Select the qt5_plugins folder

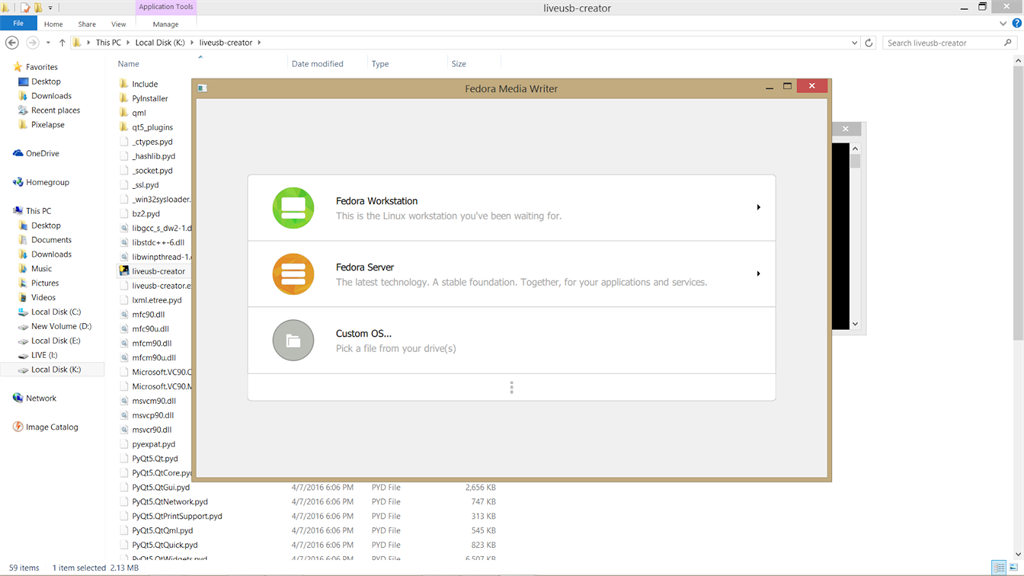[x=152, y=127]
